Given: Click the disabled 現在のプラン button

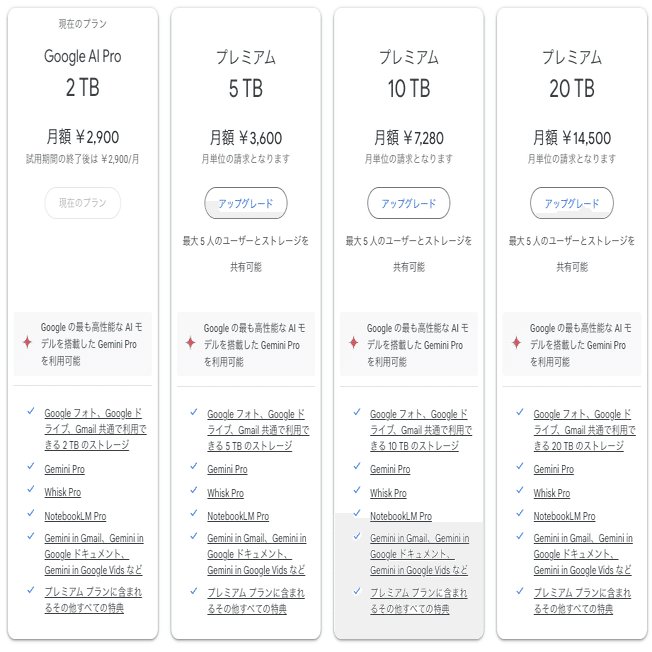Looking at the screenshot, I should (x=83, y=203).
